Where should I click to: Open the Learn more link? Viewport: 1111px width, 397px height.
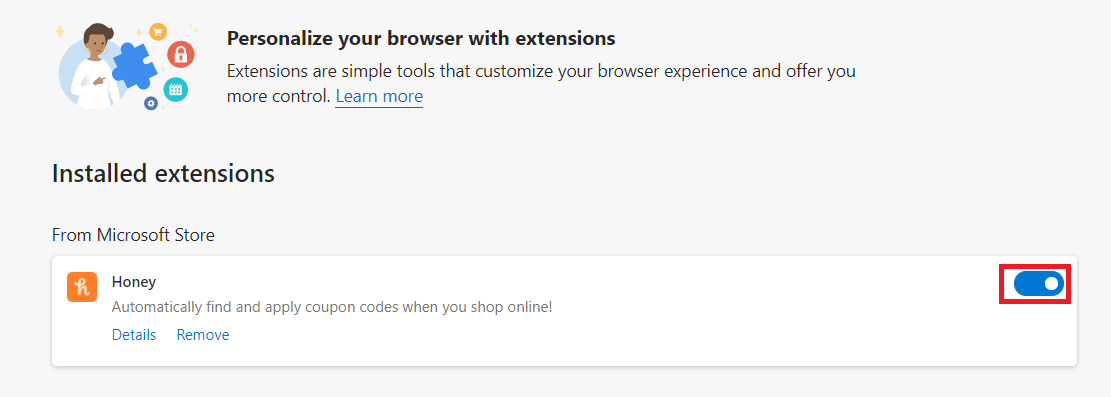(x=379, y=96)
